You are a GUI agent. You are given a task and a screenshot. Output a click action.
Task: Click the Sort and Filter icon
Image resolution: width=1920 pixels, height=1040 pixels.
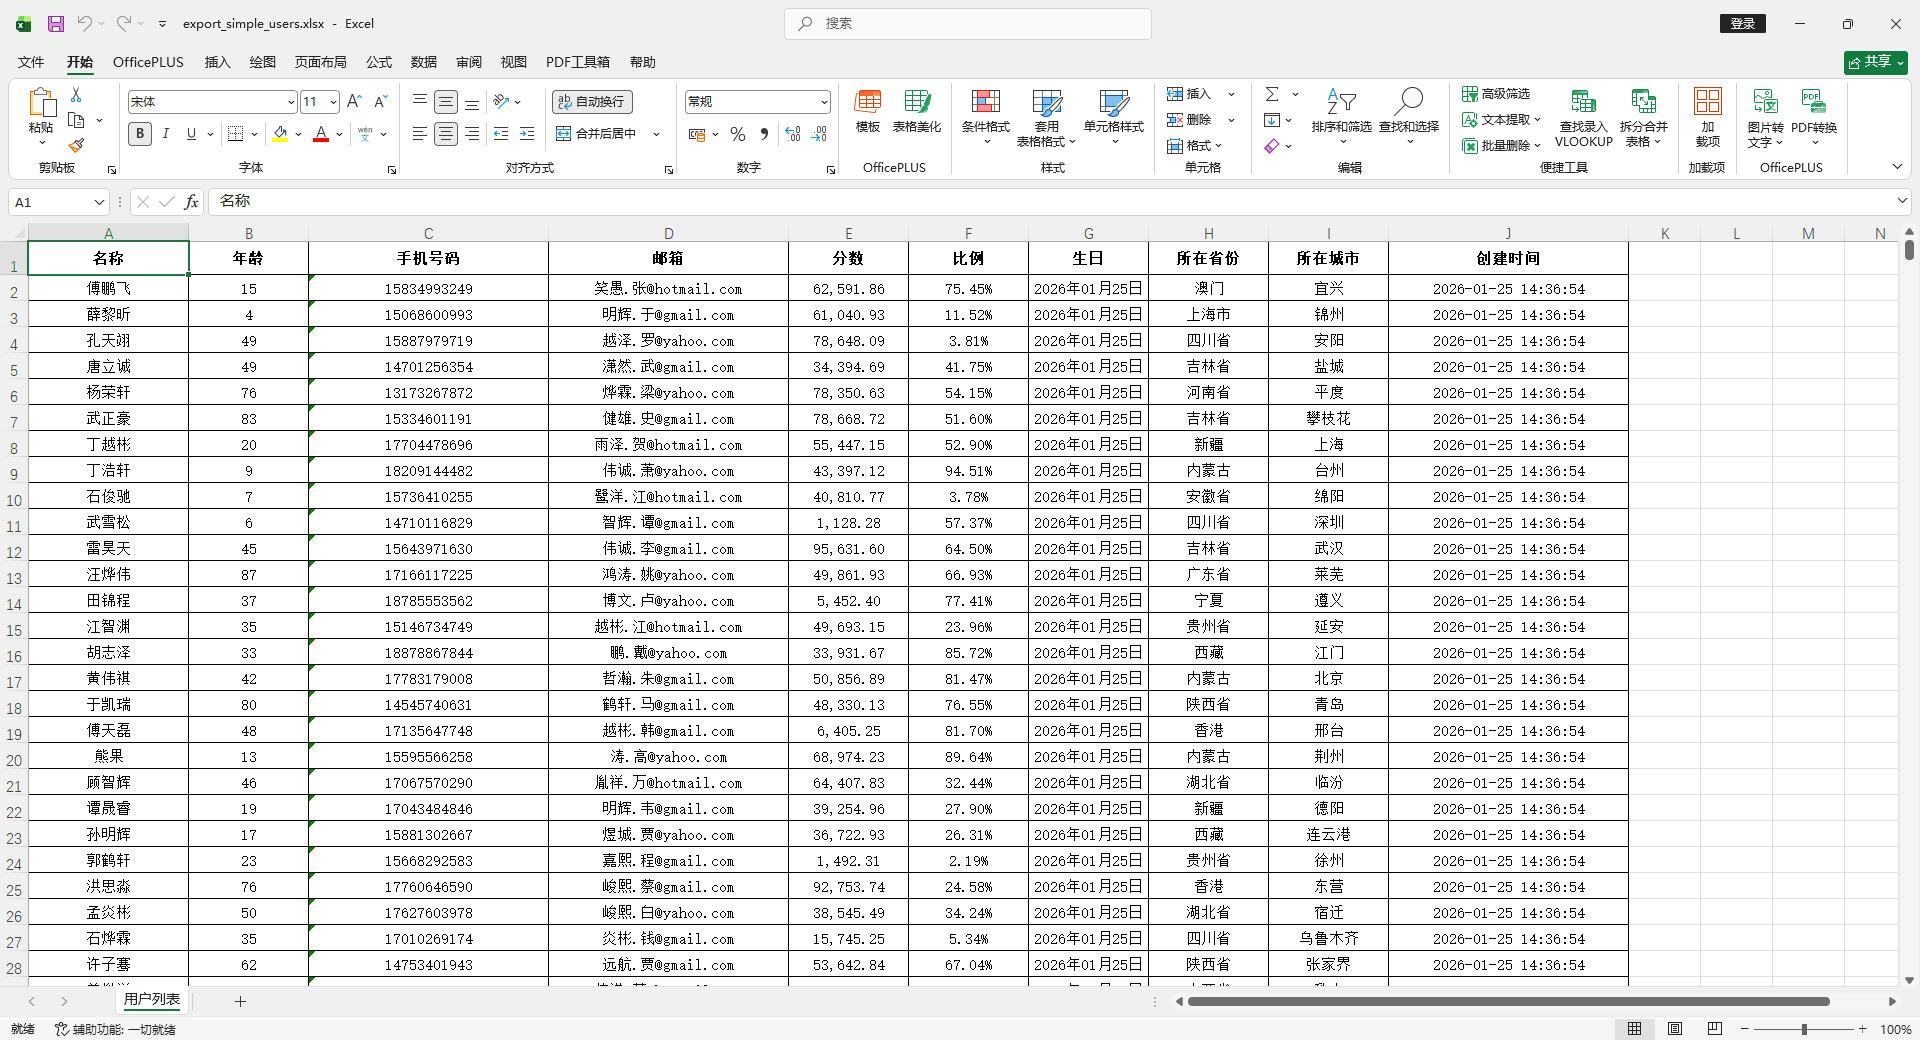(x=1340, y=102)
